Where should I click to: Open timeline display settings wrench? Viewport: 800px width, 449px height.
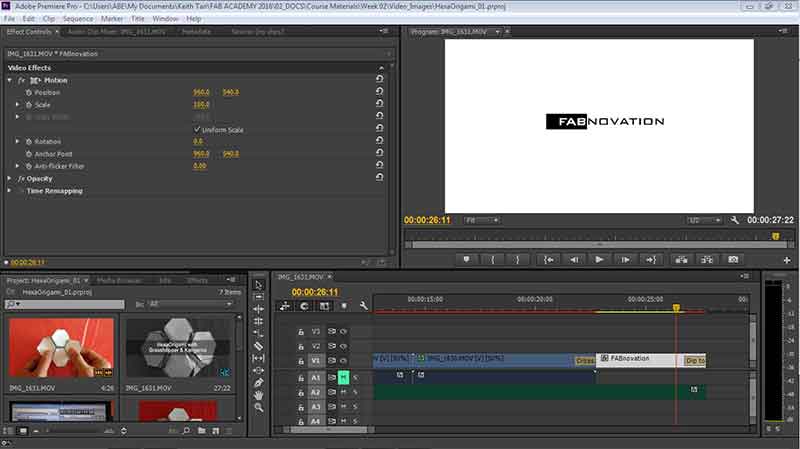pyautogui.click(x=363, y=306)
